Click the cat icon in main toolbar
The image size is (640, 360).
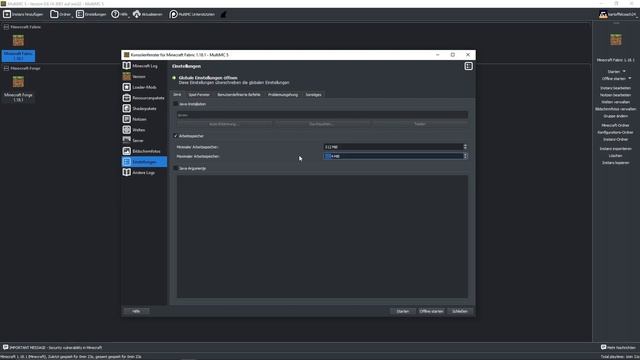click(224, 14)
